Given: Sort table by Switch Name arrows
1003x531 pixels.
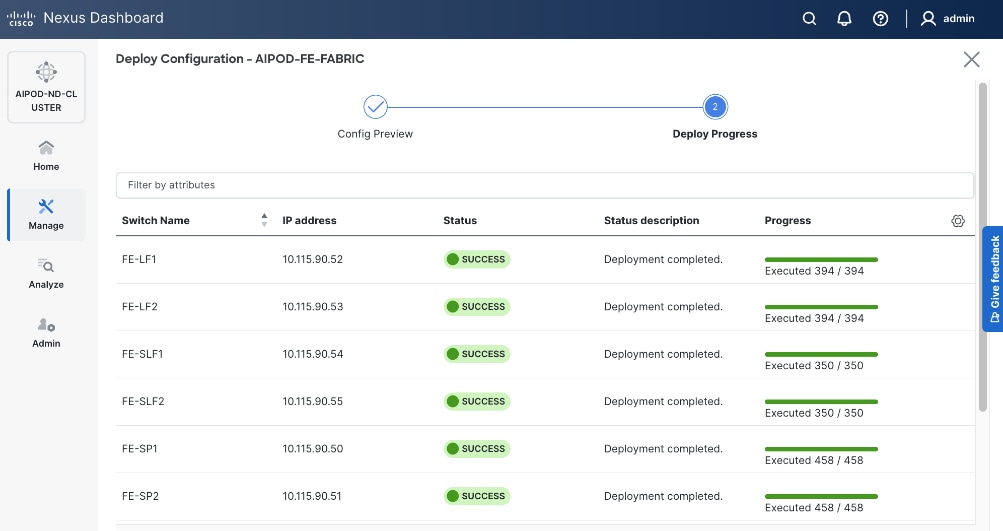Looking at the screenshot, I should tap(264, 220).
